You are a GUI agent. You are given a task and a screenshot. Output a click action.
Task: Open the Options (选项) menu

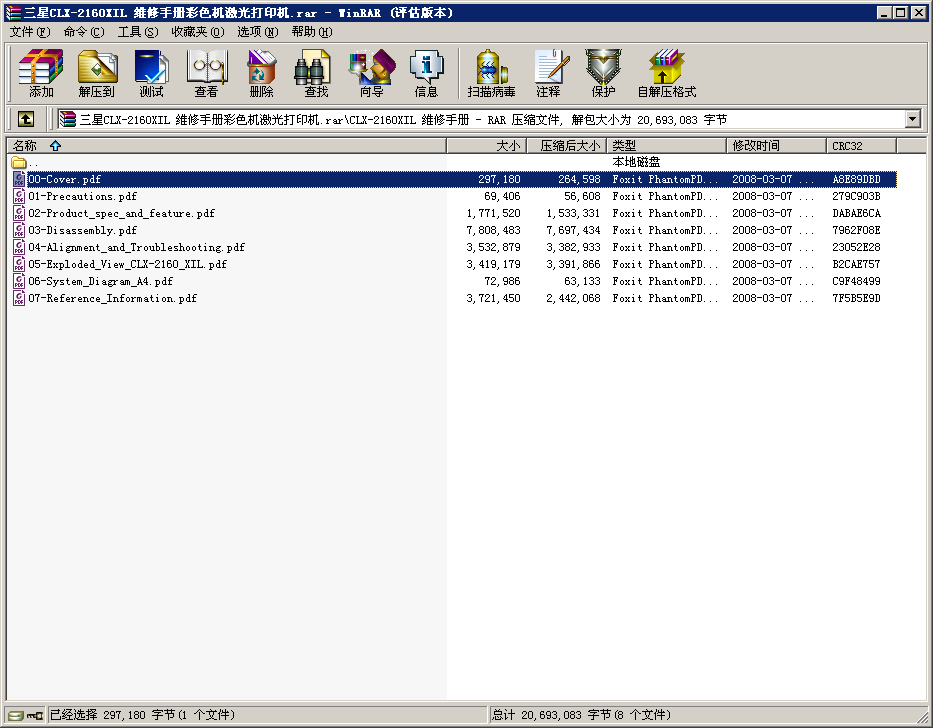coord(258,32)
